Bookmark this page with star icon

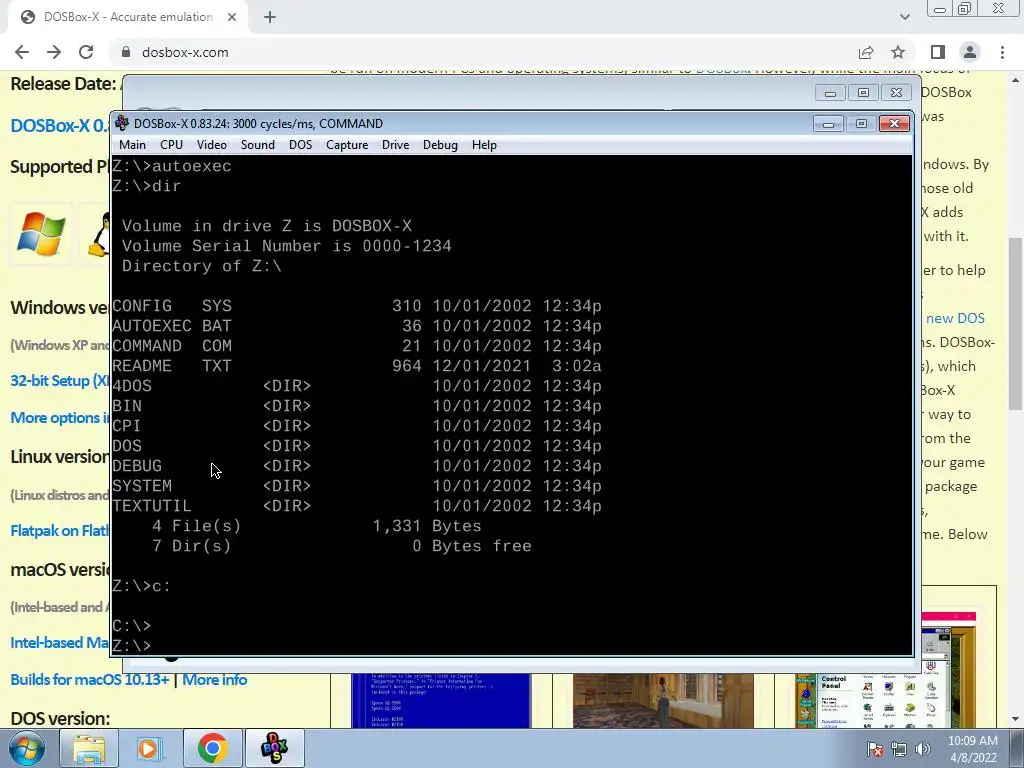tap(898, 52)
